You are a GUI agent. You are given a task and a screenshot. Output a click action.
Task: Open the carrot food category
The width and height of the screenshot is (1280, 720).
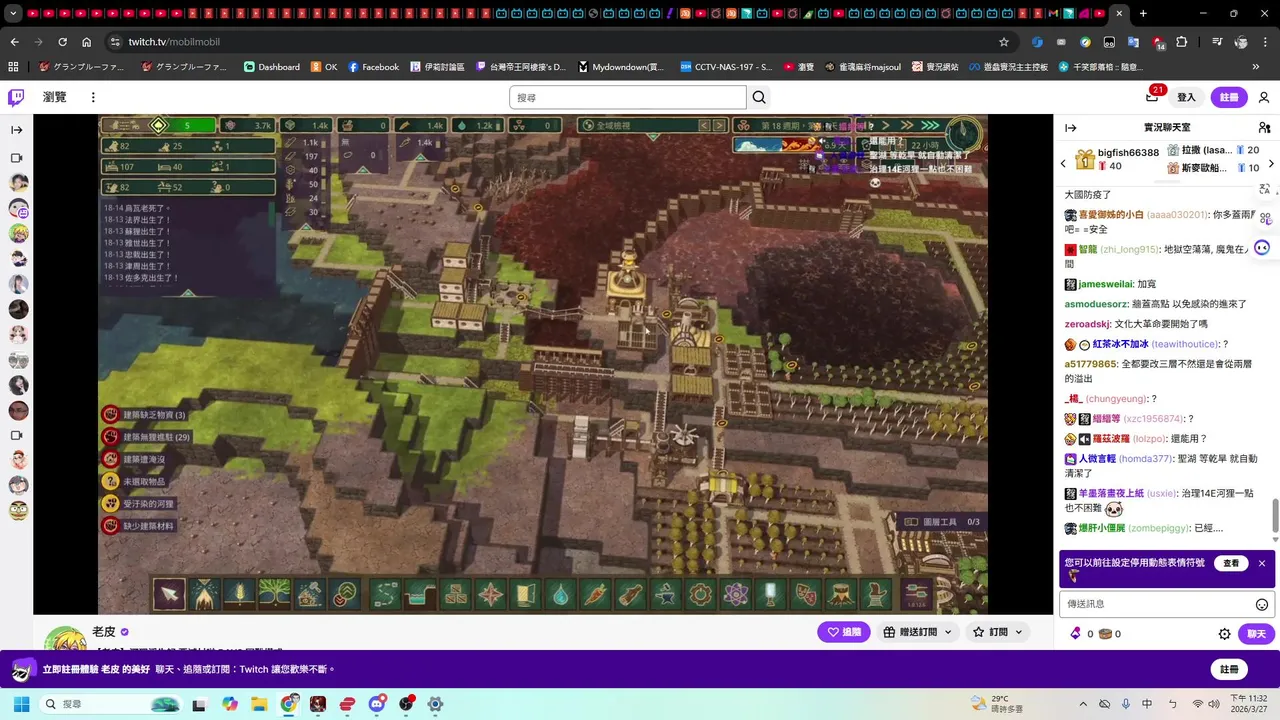coord(595,594)
